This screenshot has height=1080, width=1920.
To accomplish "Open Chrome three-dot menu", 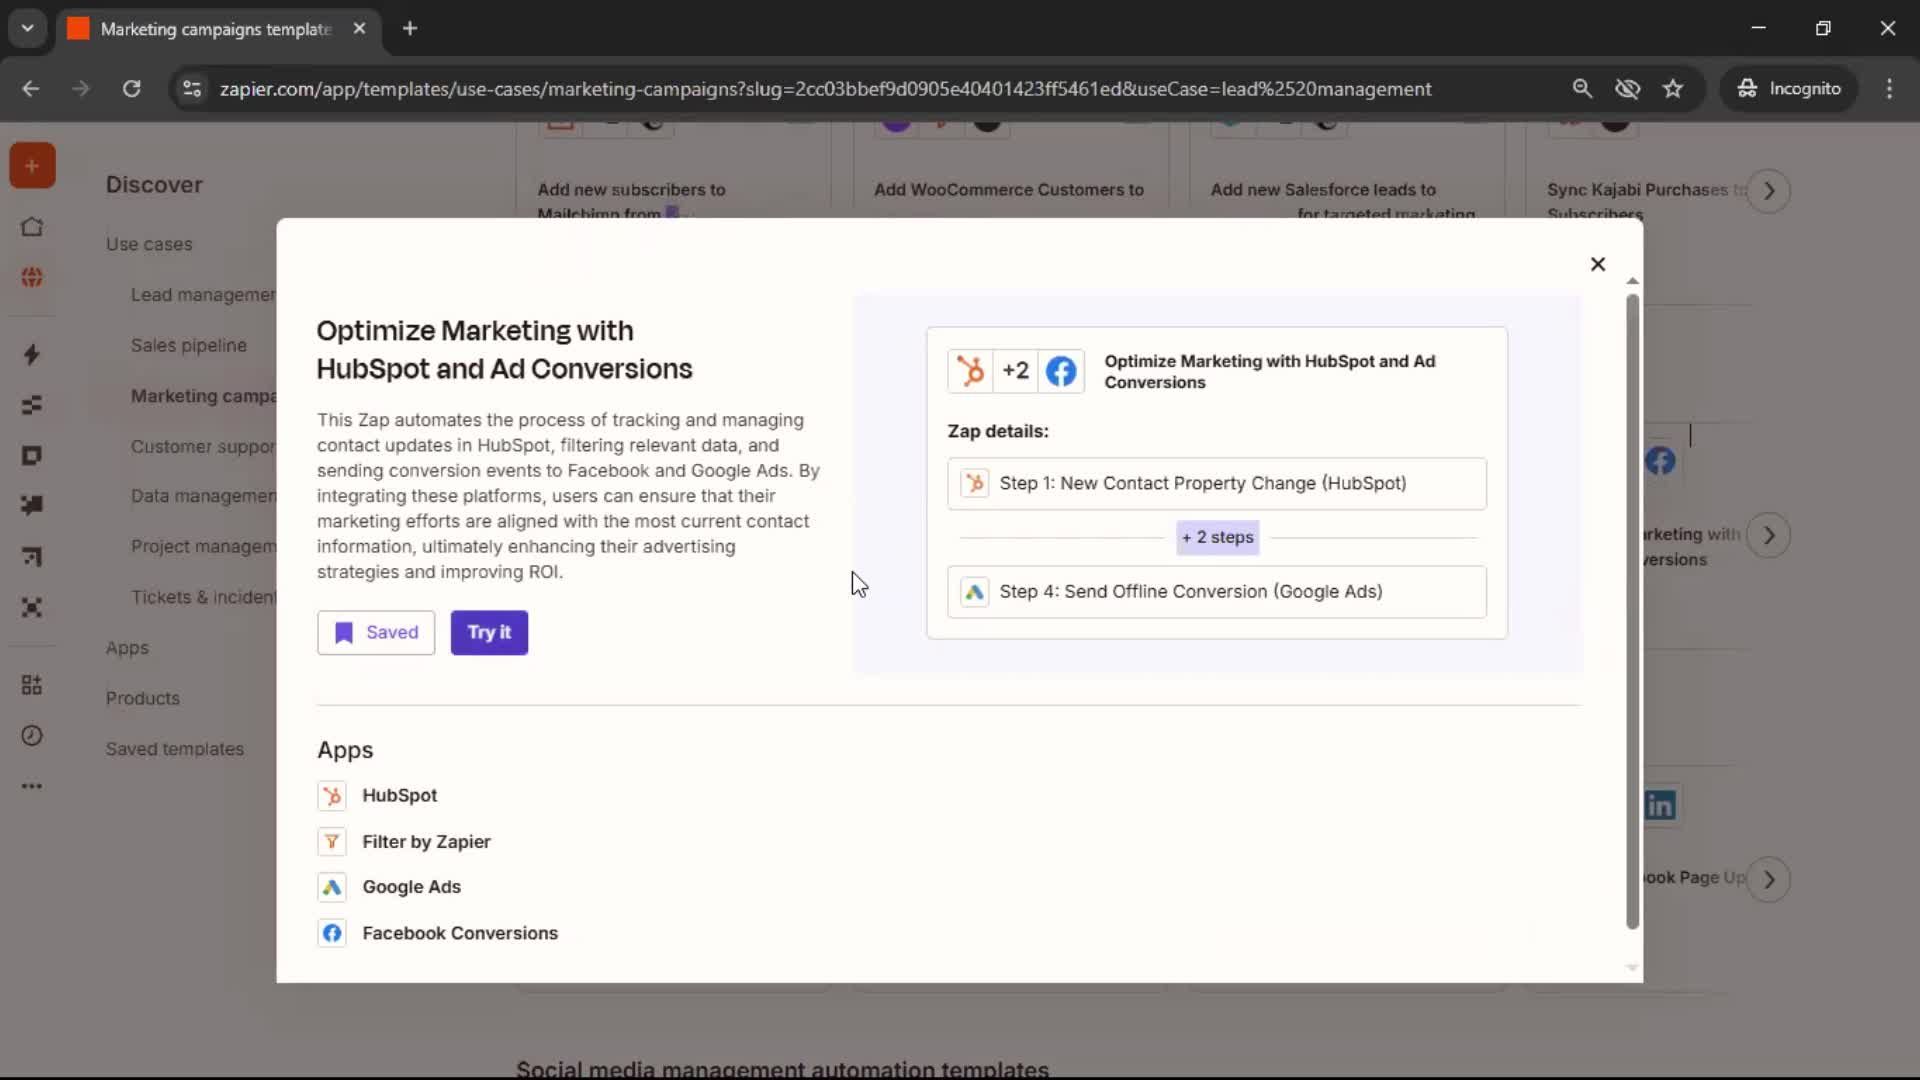I will pyautogui.click(x=1889, y=89).
